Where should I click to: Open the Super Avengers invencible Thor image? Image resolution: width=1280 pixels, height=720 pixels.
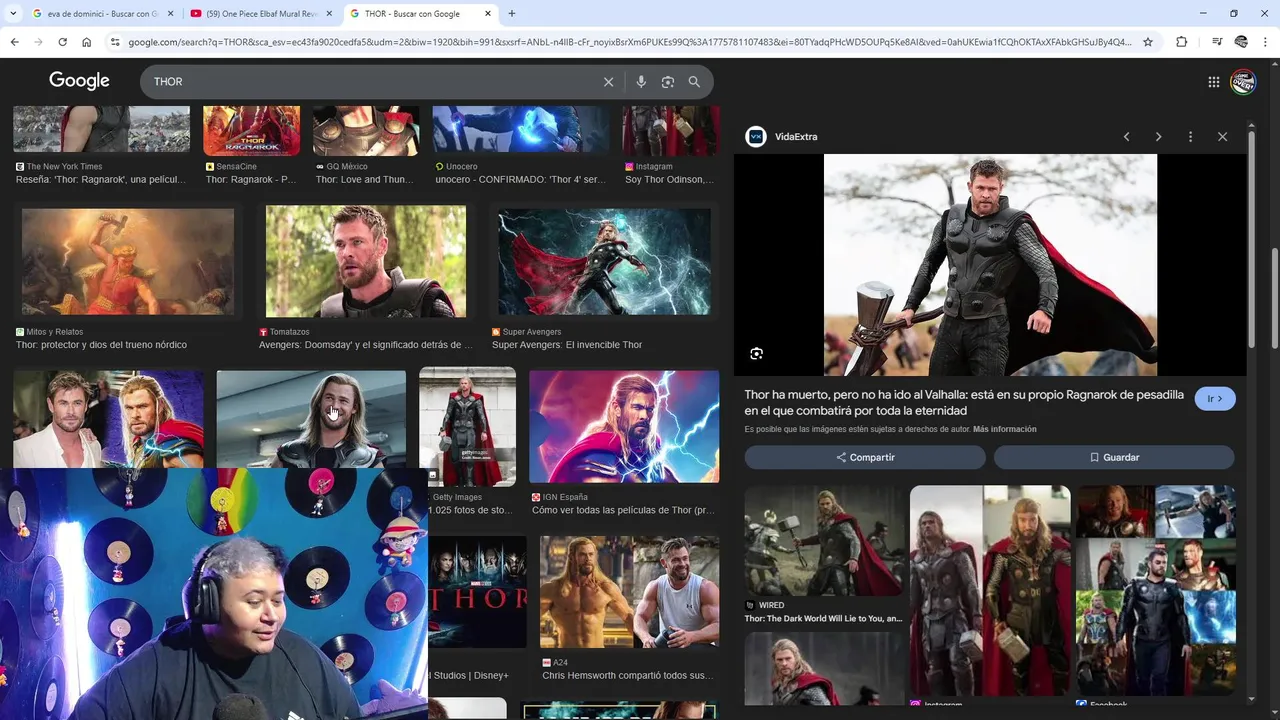(x=605, y=262)
